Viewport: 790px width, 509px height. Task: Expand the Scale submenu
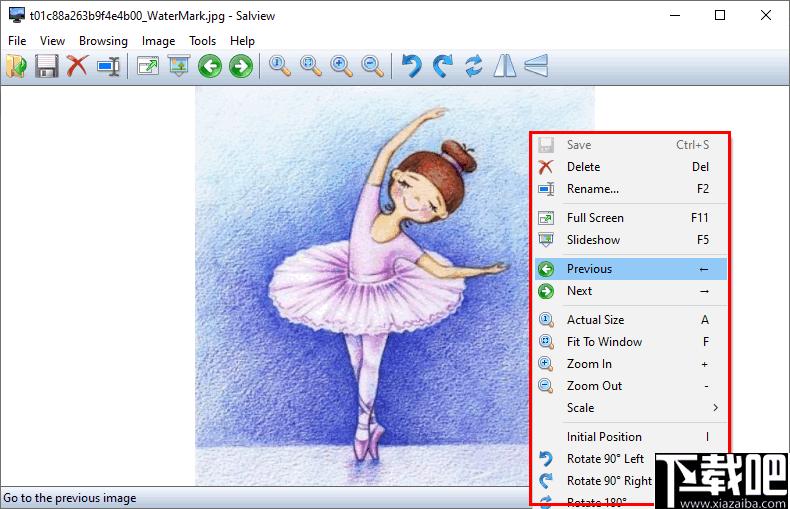click(631, 408)
